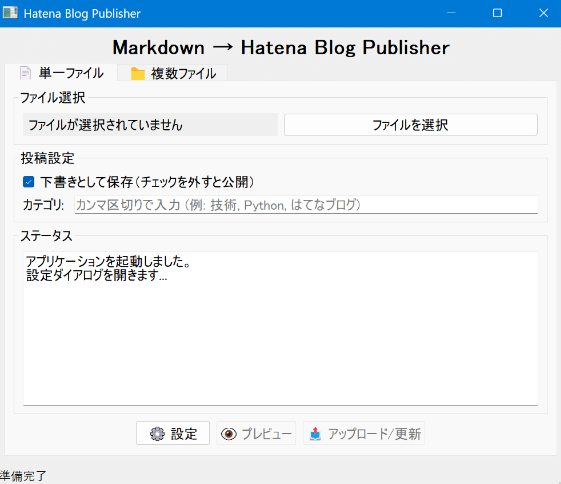The width and height of the screenshot is (561, 484).
Task: Click the ファイルが選択されていません file path field
Action: 150,125
